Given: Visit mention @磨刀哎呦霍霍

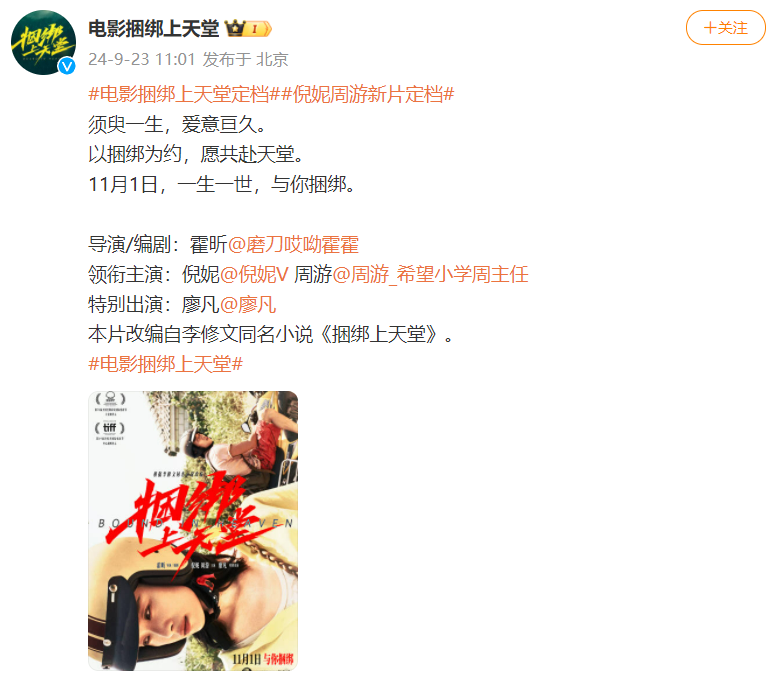Looking at the screenshot, I should [294, 244].
